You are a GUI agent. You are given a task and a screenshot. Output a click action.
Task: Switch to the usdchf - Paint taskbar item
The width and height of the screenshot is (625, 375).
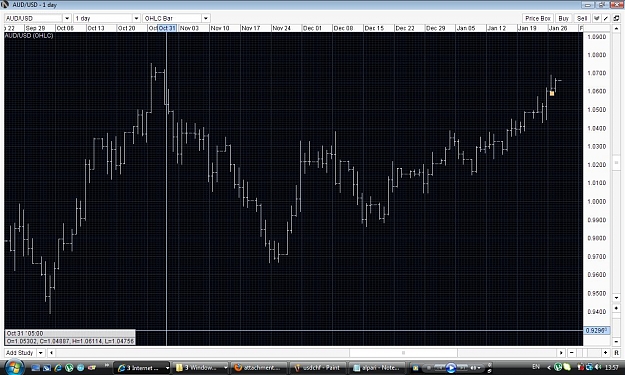click(318, 368)
